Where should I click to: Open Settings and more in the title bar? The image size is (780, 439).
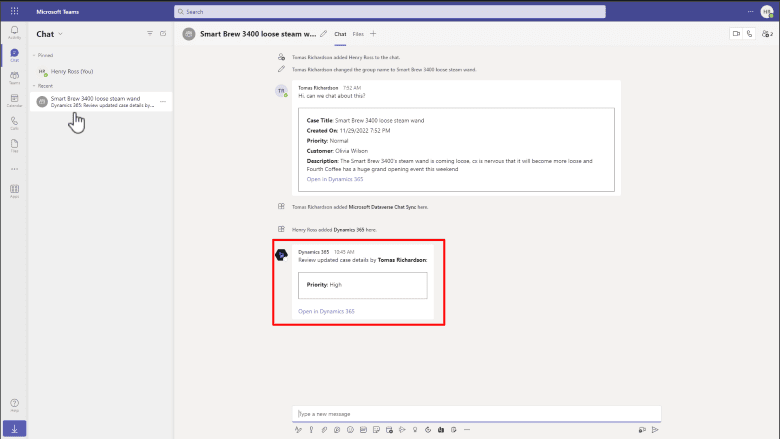pos(750,11)
